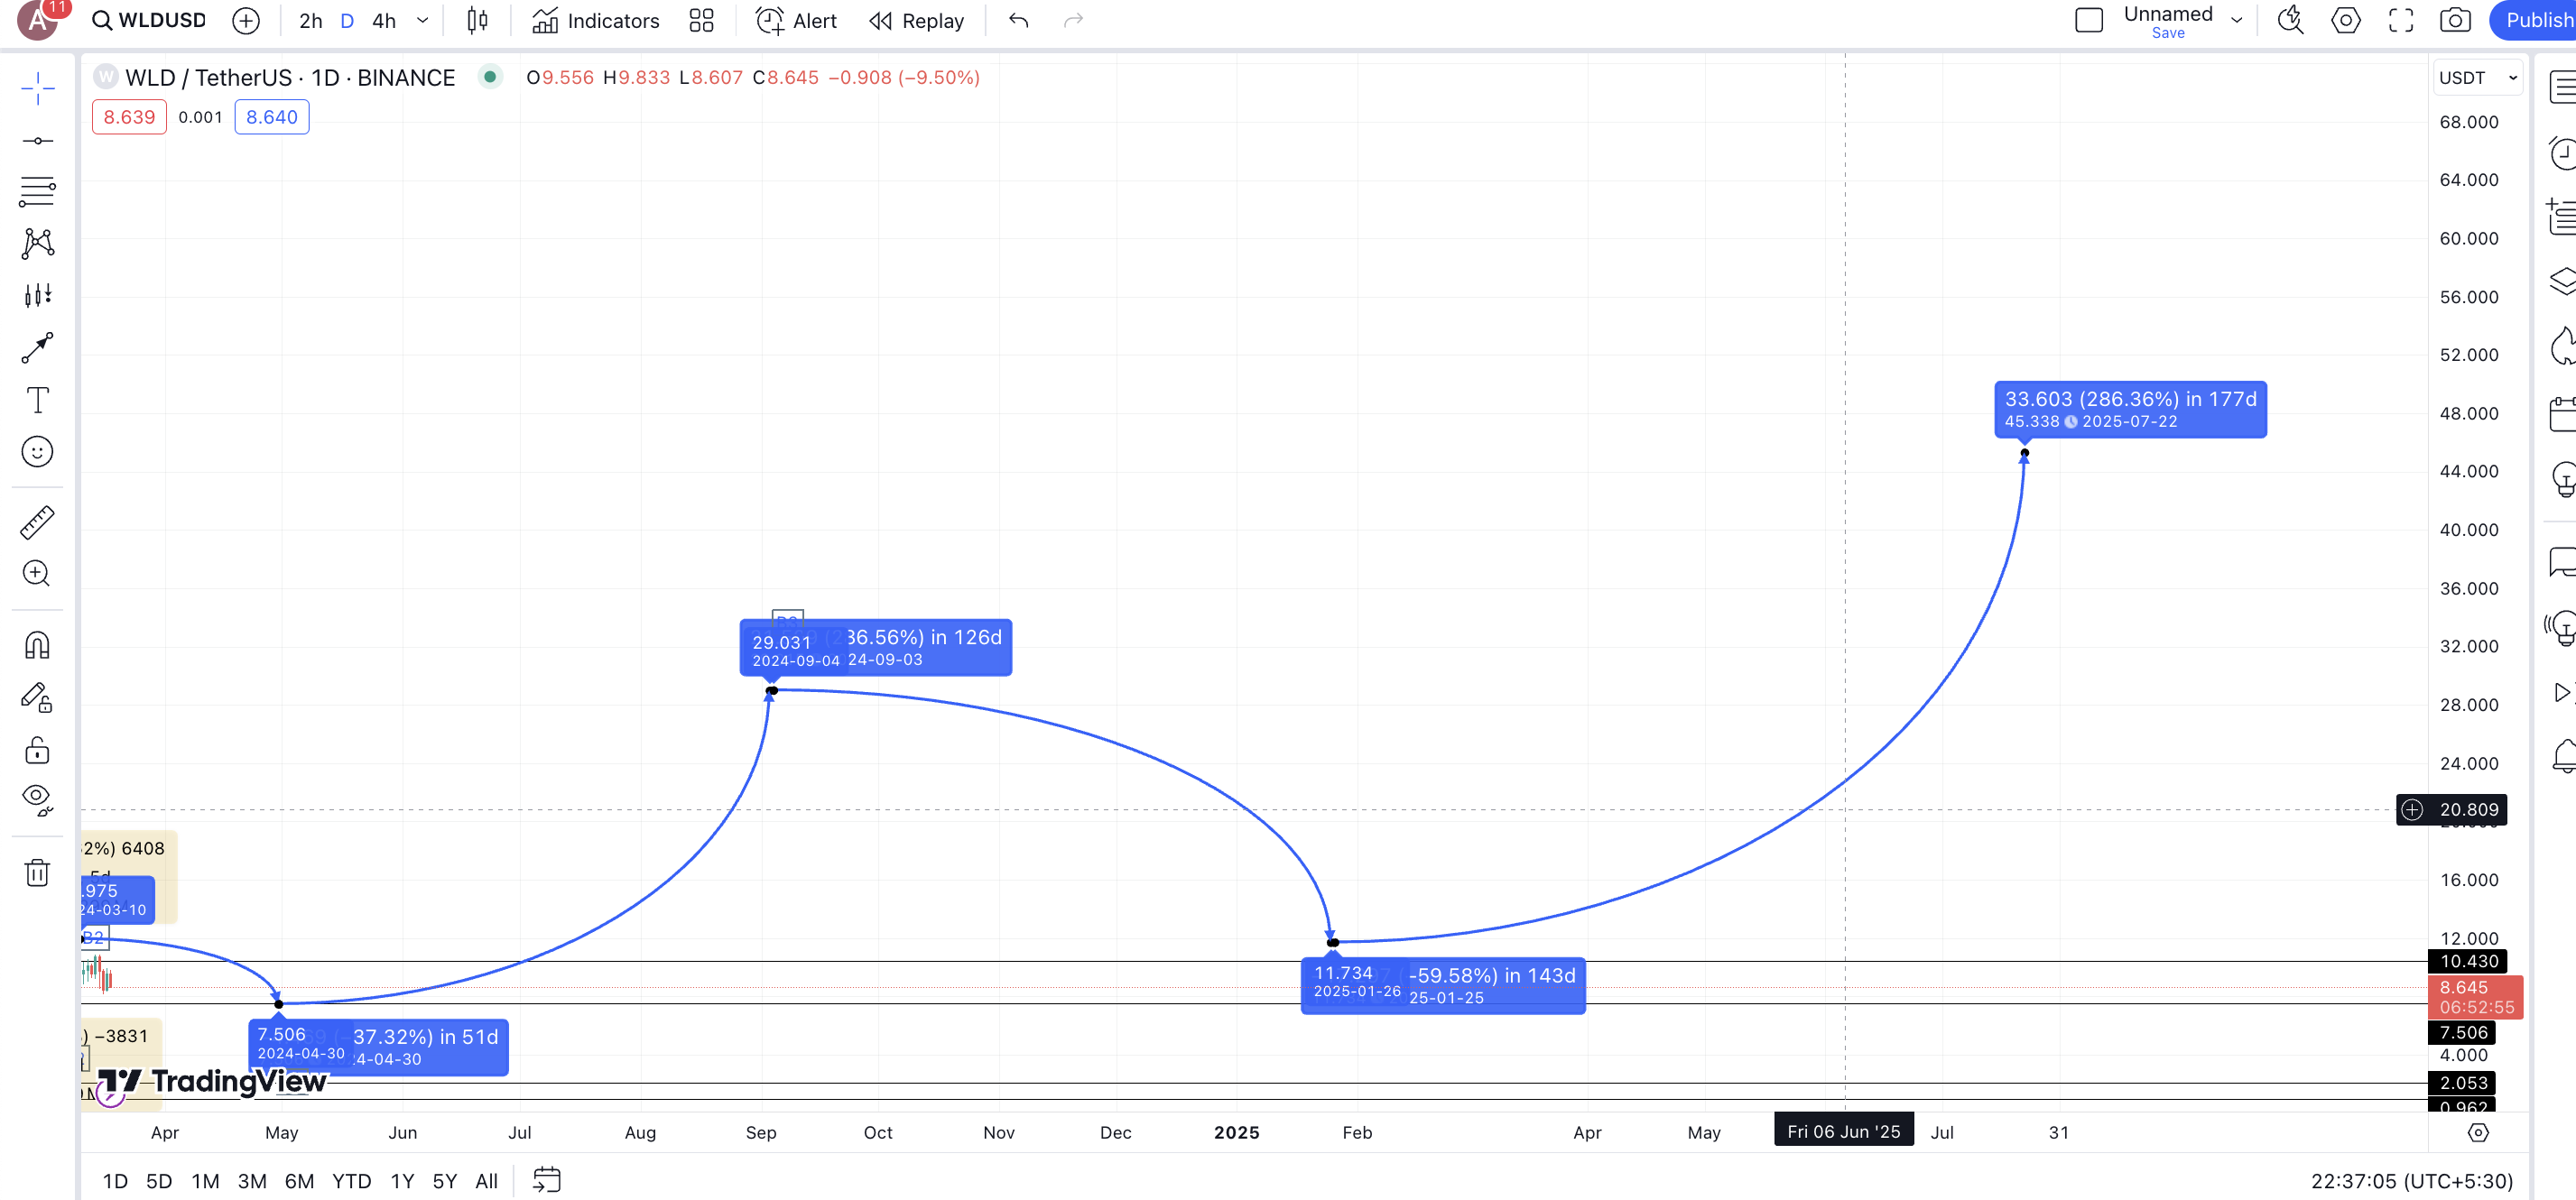This screenshot has width=2576, height=1200.
Task: Open the emoji icons tool
Action: pos(37,452)
